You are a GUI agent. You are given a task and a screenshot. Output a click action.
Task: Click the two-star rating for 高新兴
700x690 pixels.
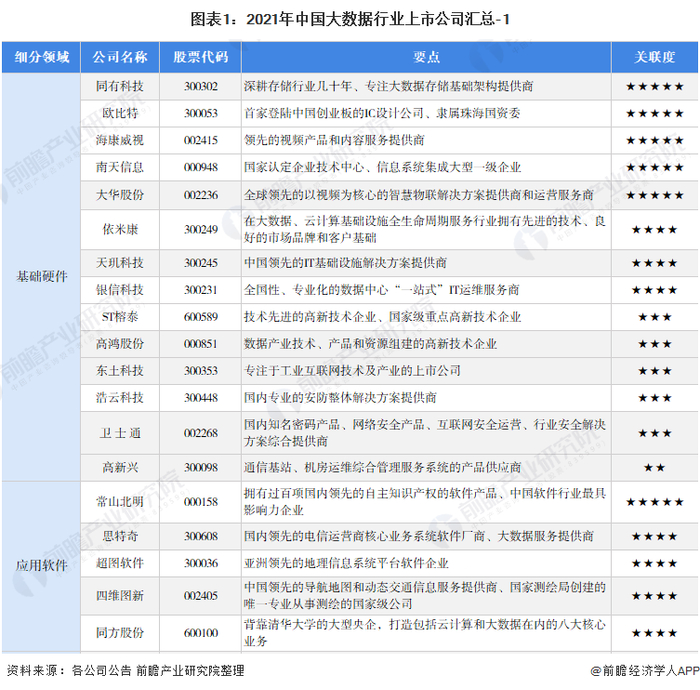point(654,468)
